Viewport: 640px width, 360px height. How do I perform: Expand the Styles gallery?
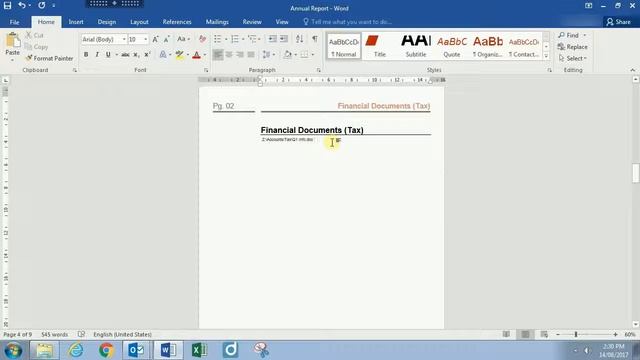point(546,56)
